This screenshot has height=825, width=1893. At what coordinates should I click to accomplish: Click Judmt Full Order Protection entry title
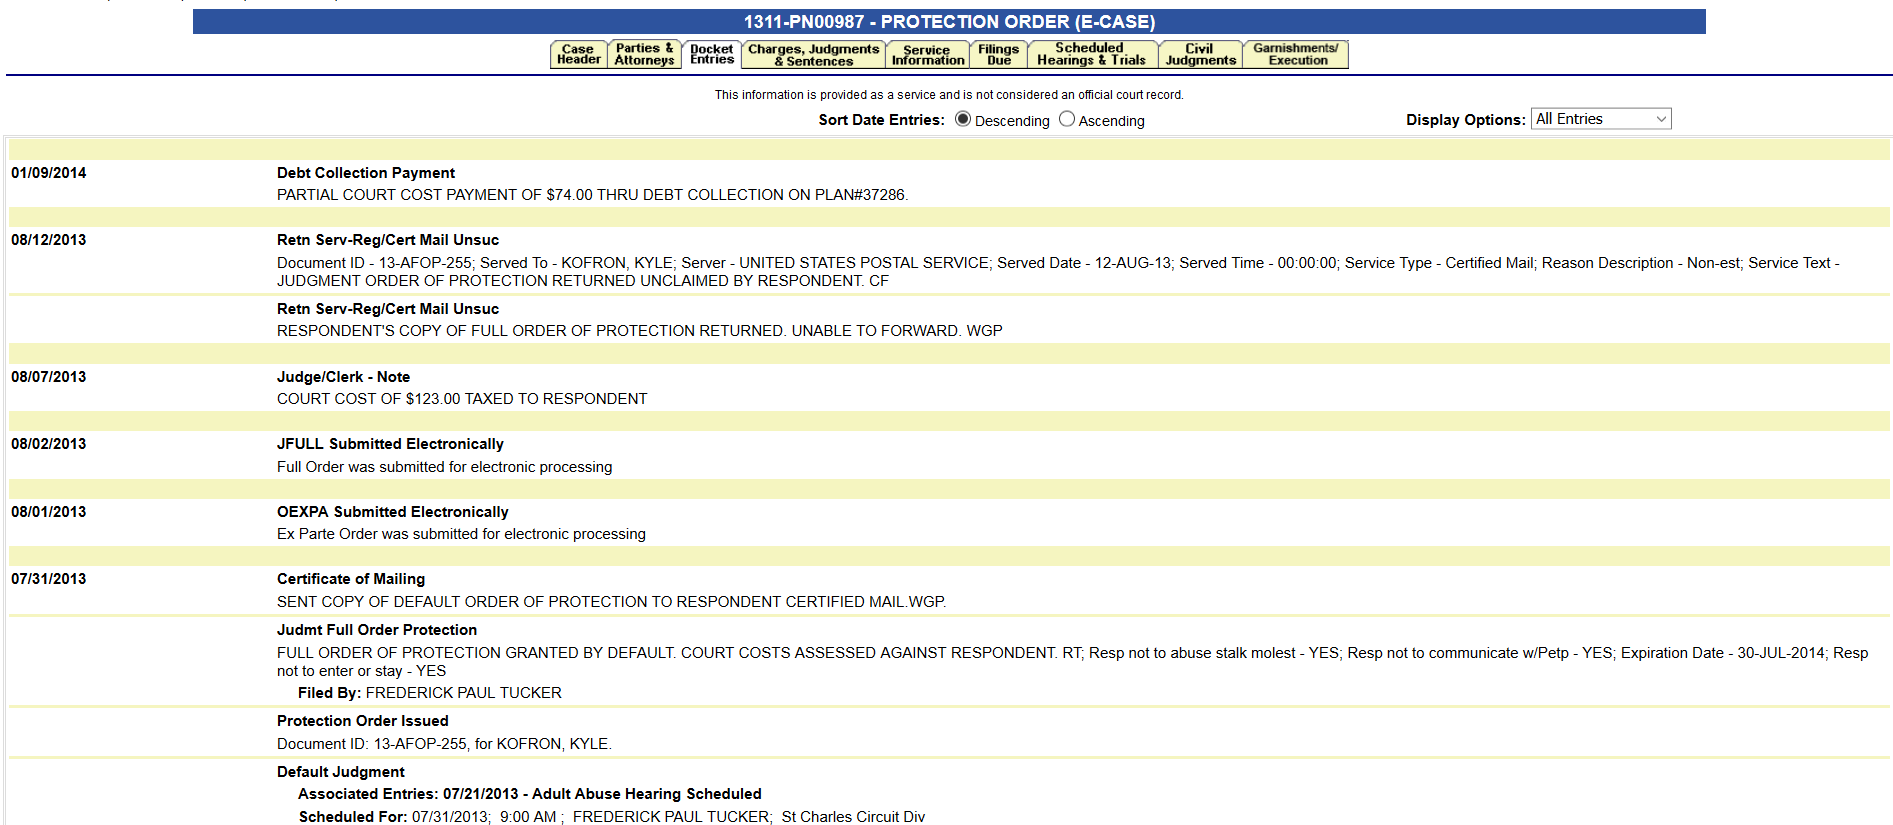[377, 630]
